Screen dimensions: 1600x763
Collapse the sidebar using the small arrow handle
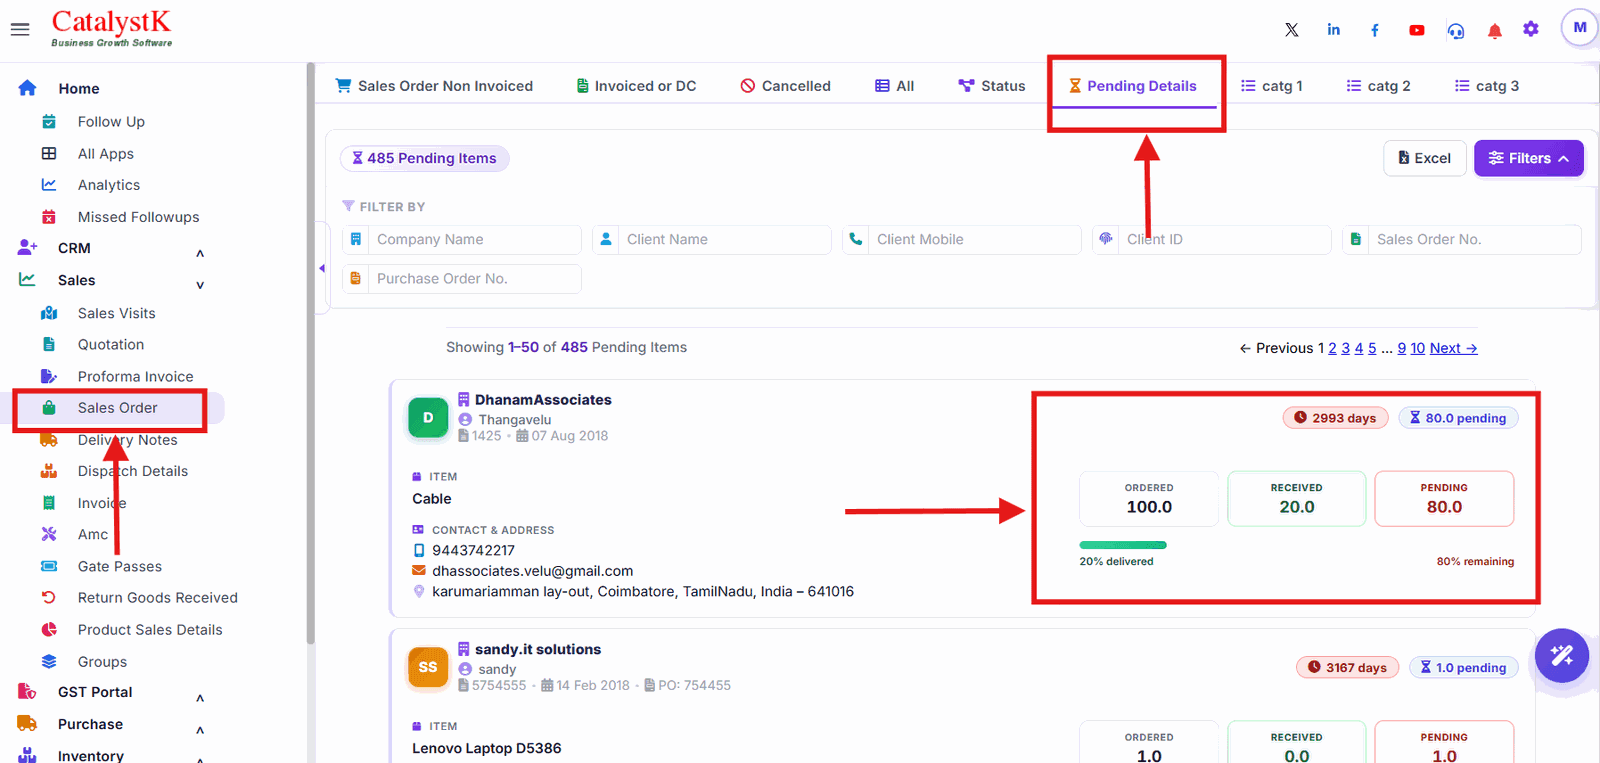click(x=322, y=268)
